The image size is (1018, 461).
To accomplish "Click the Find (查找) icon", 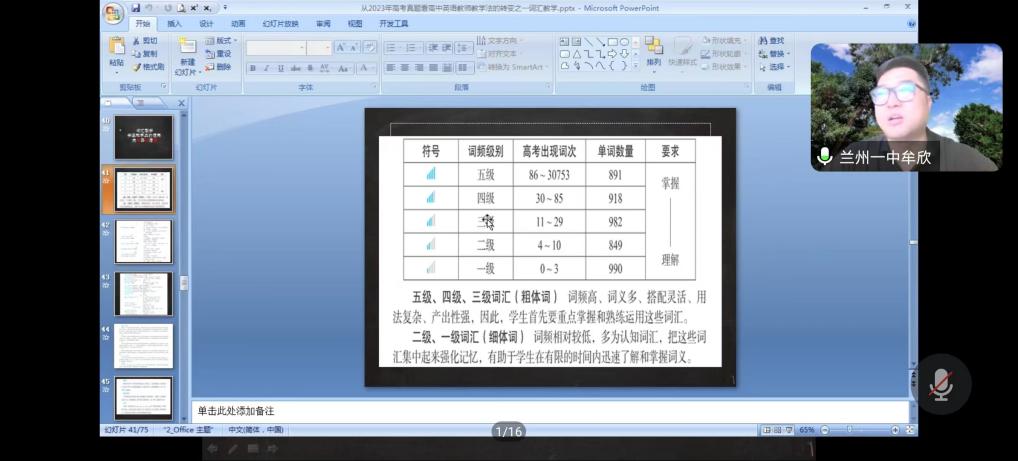I will coord(772,41).
